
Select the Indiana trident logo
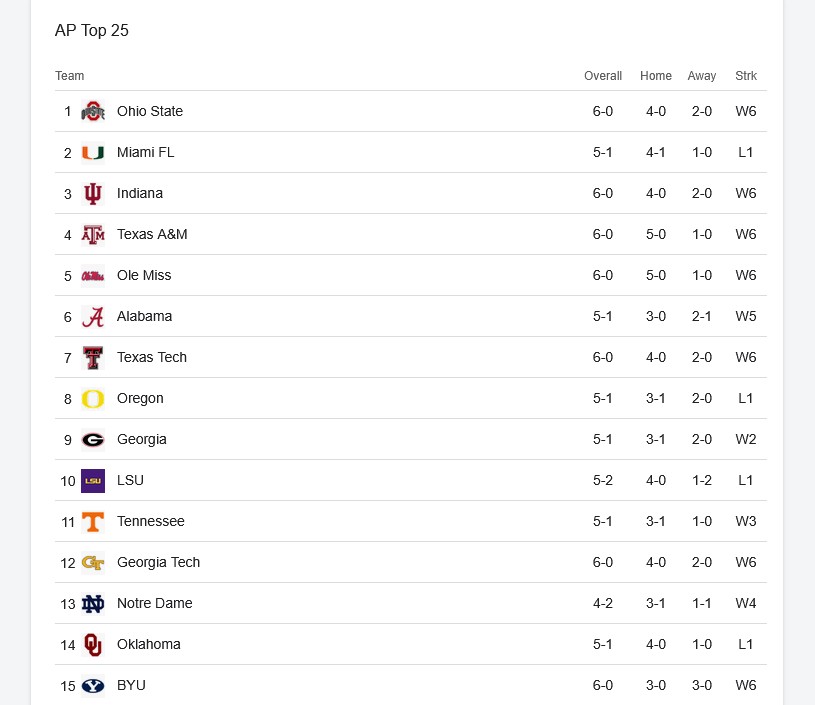[x=93, y=193]
